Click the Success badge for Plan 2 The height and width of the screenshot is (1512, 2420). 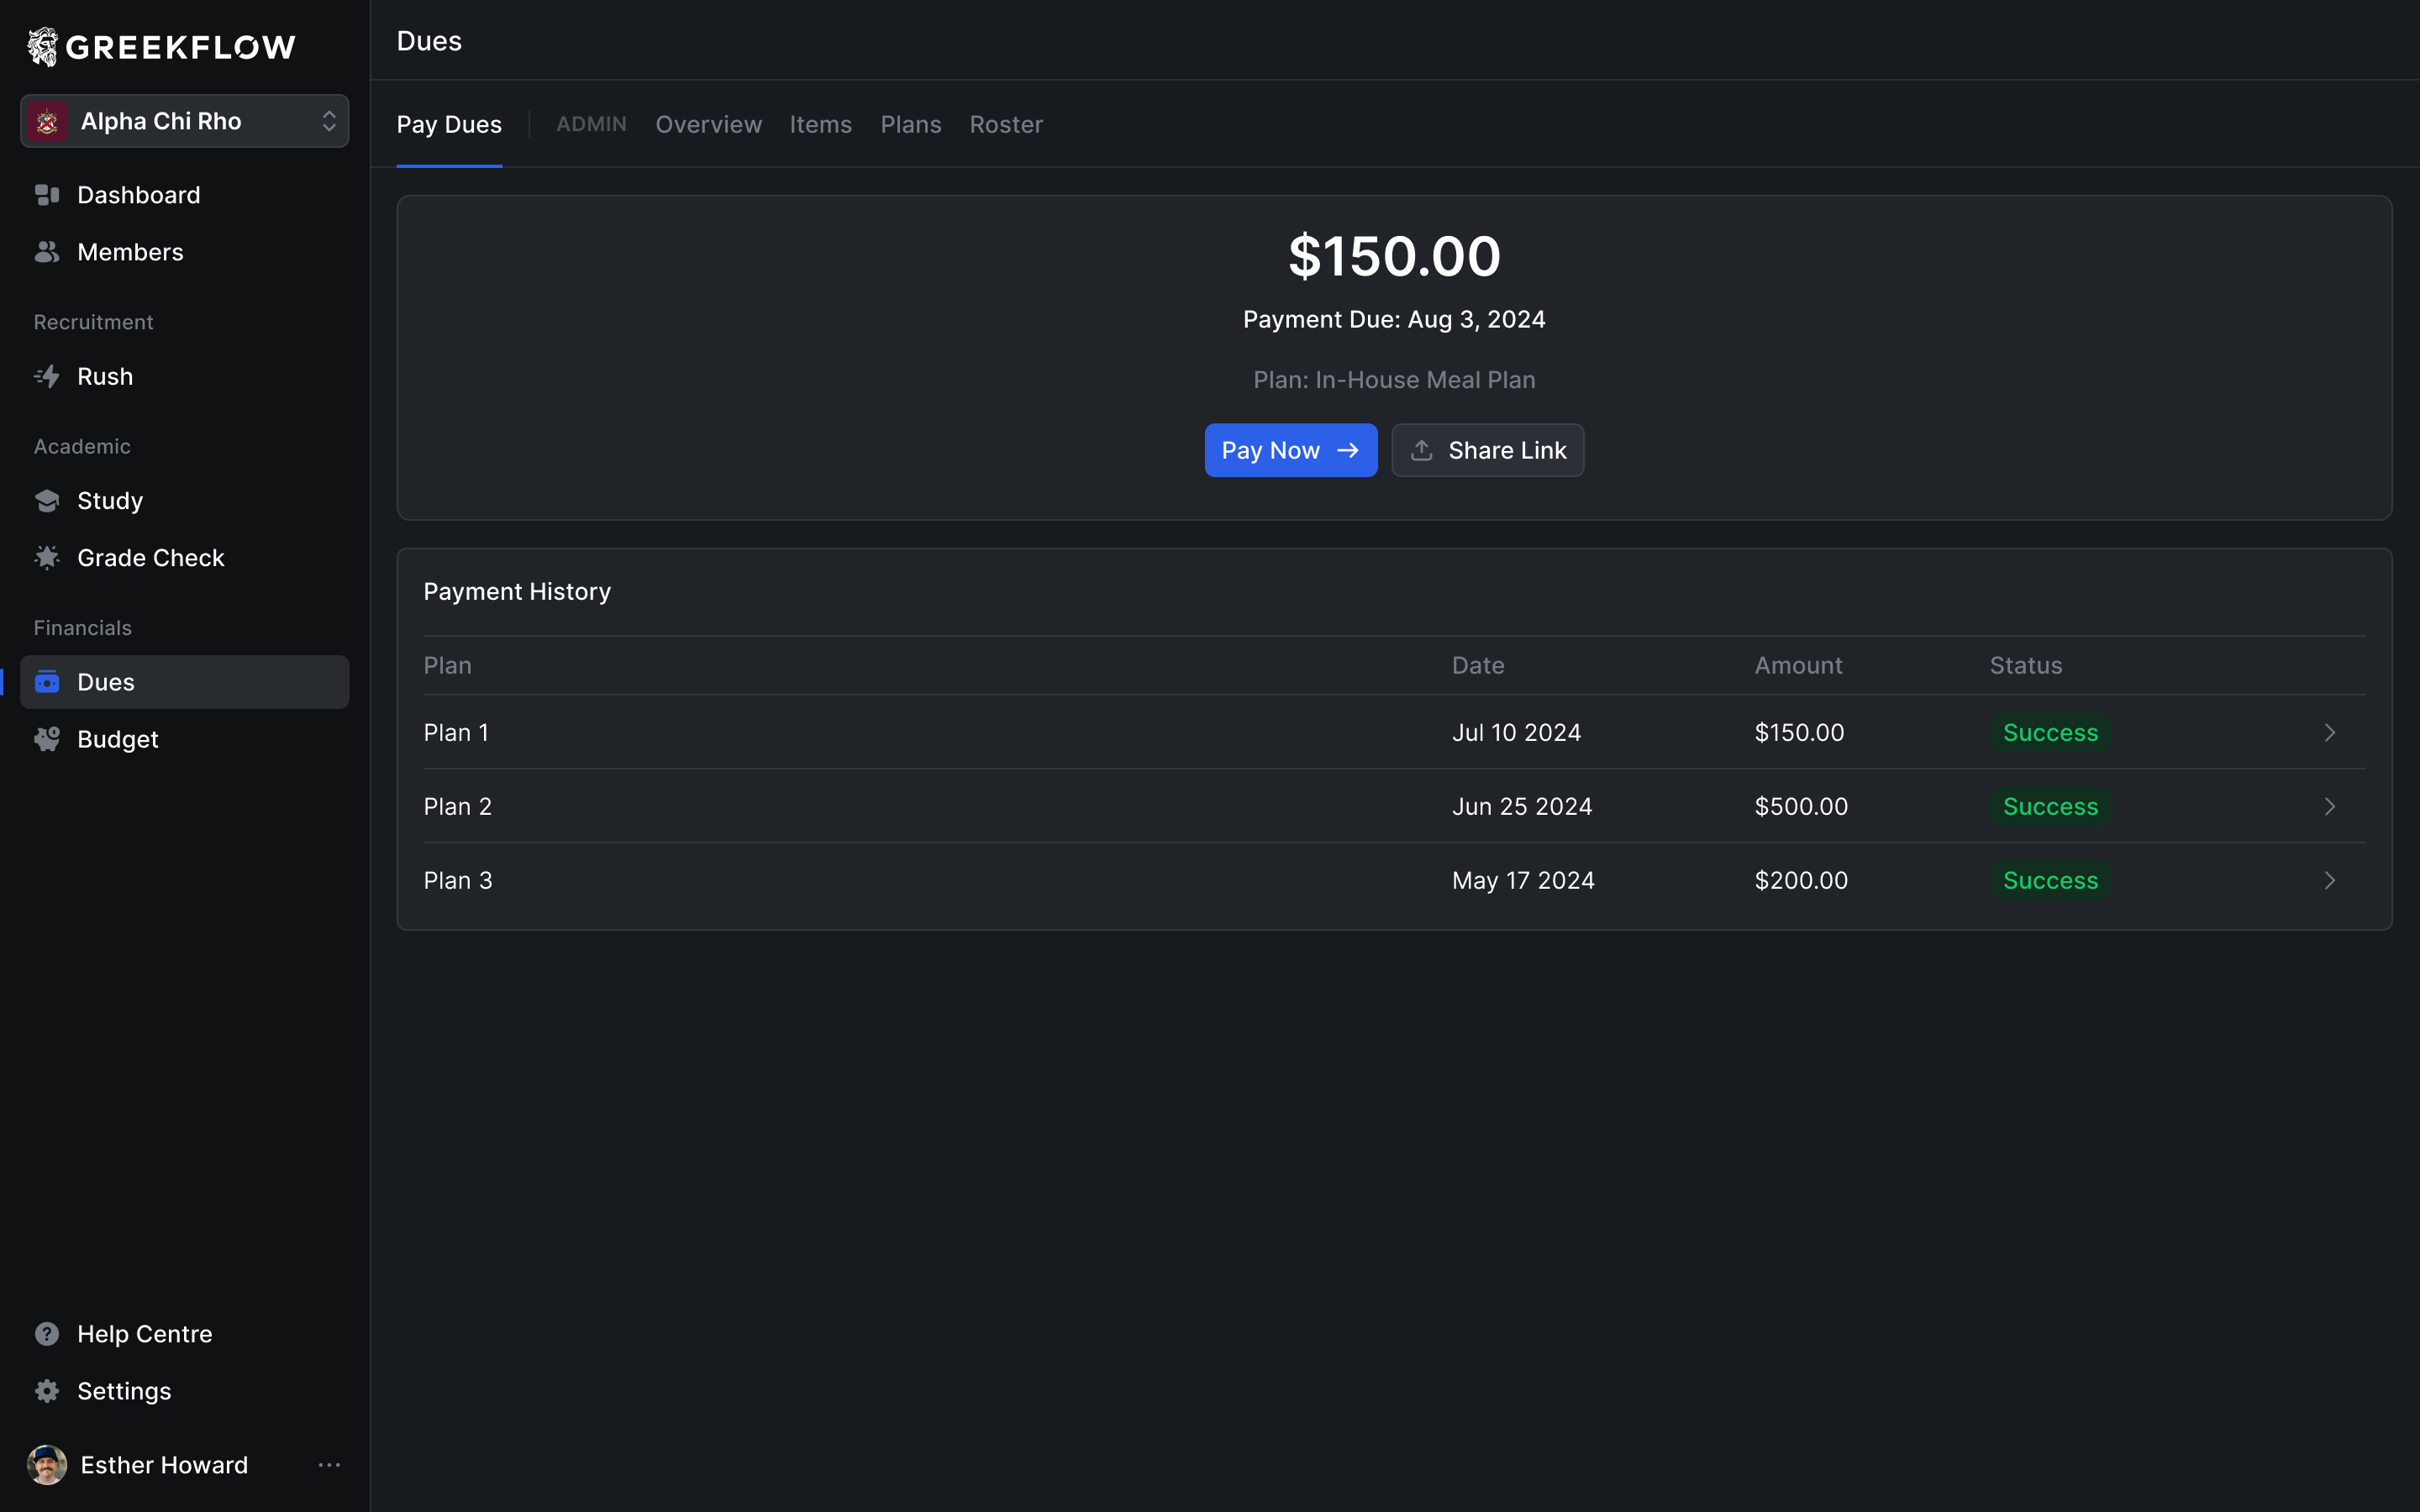pos(2050,806)
